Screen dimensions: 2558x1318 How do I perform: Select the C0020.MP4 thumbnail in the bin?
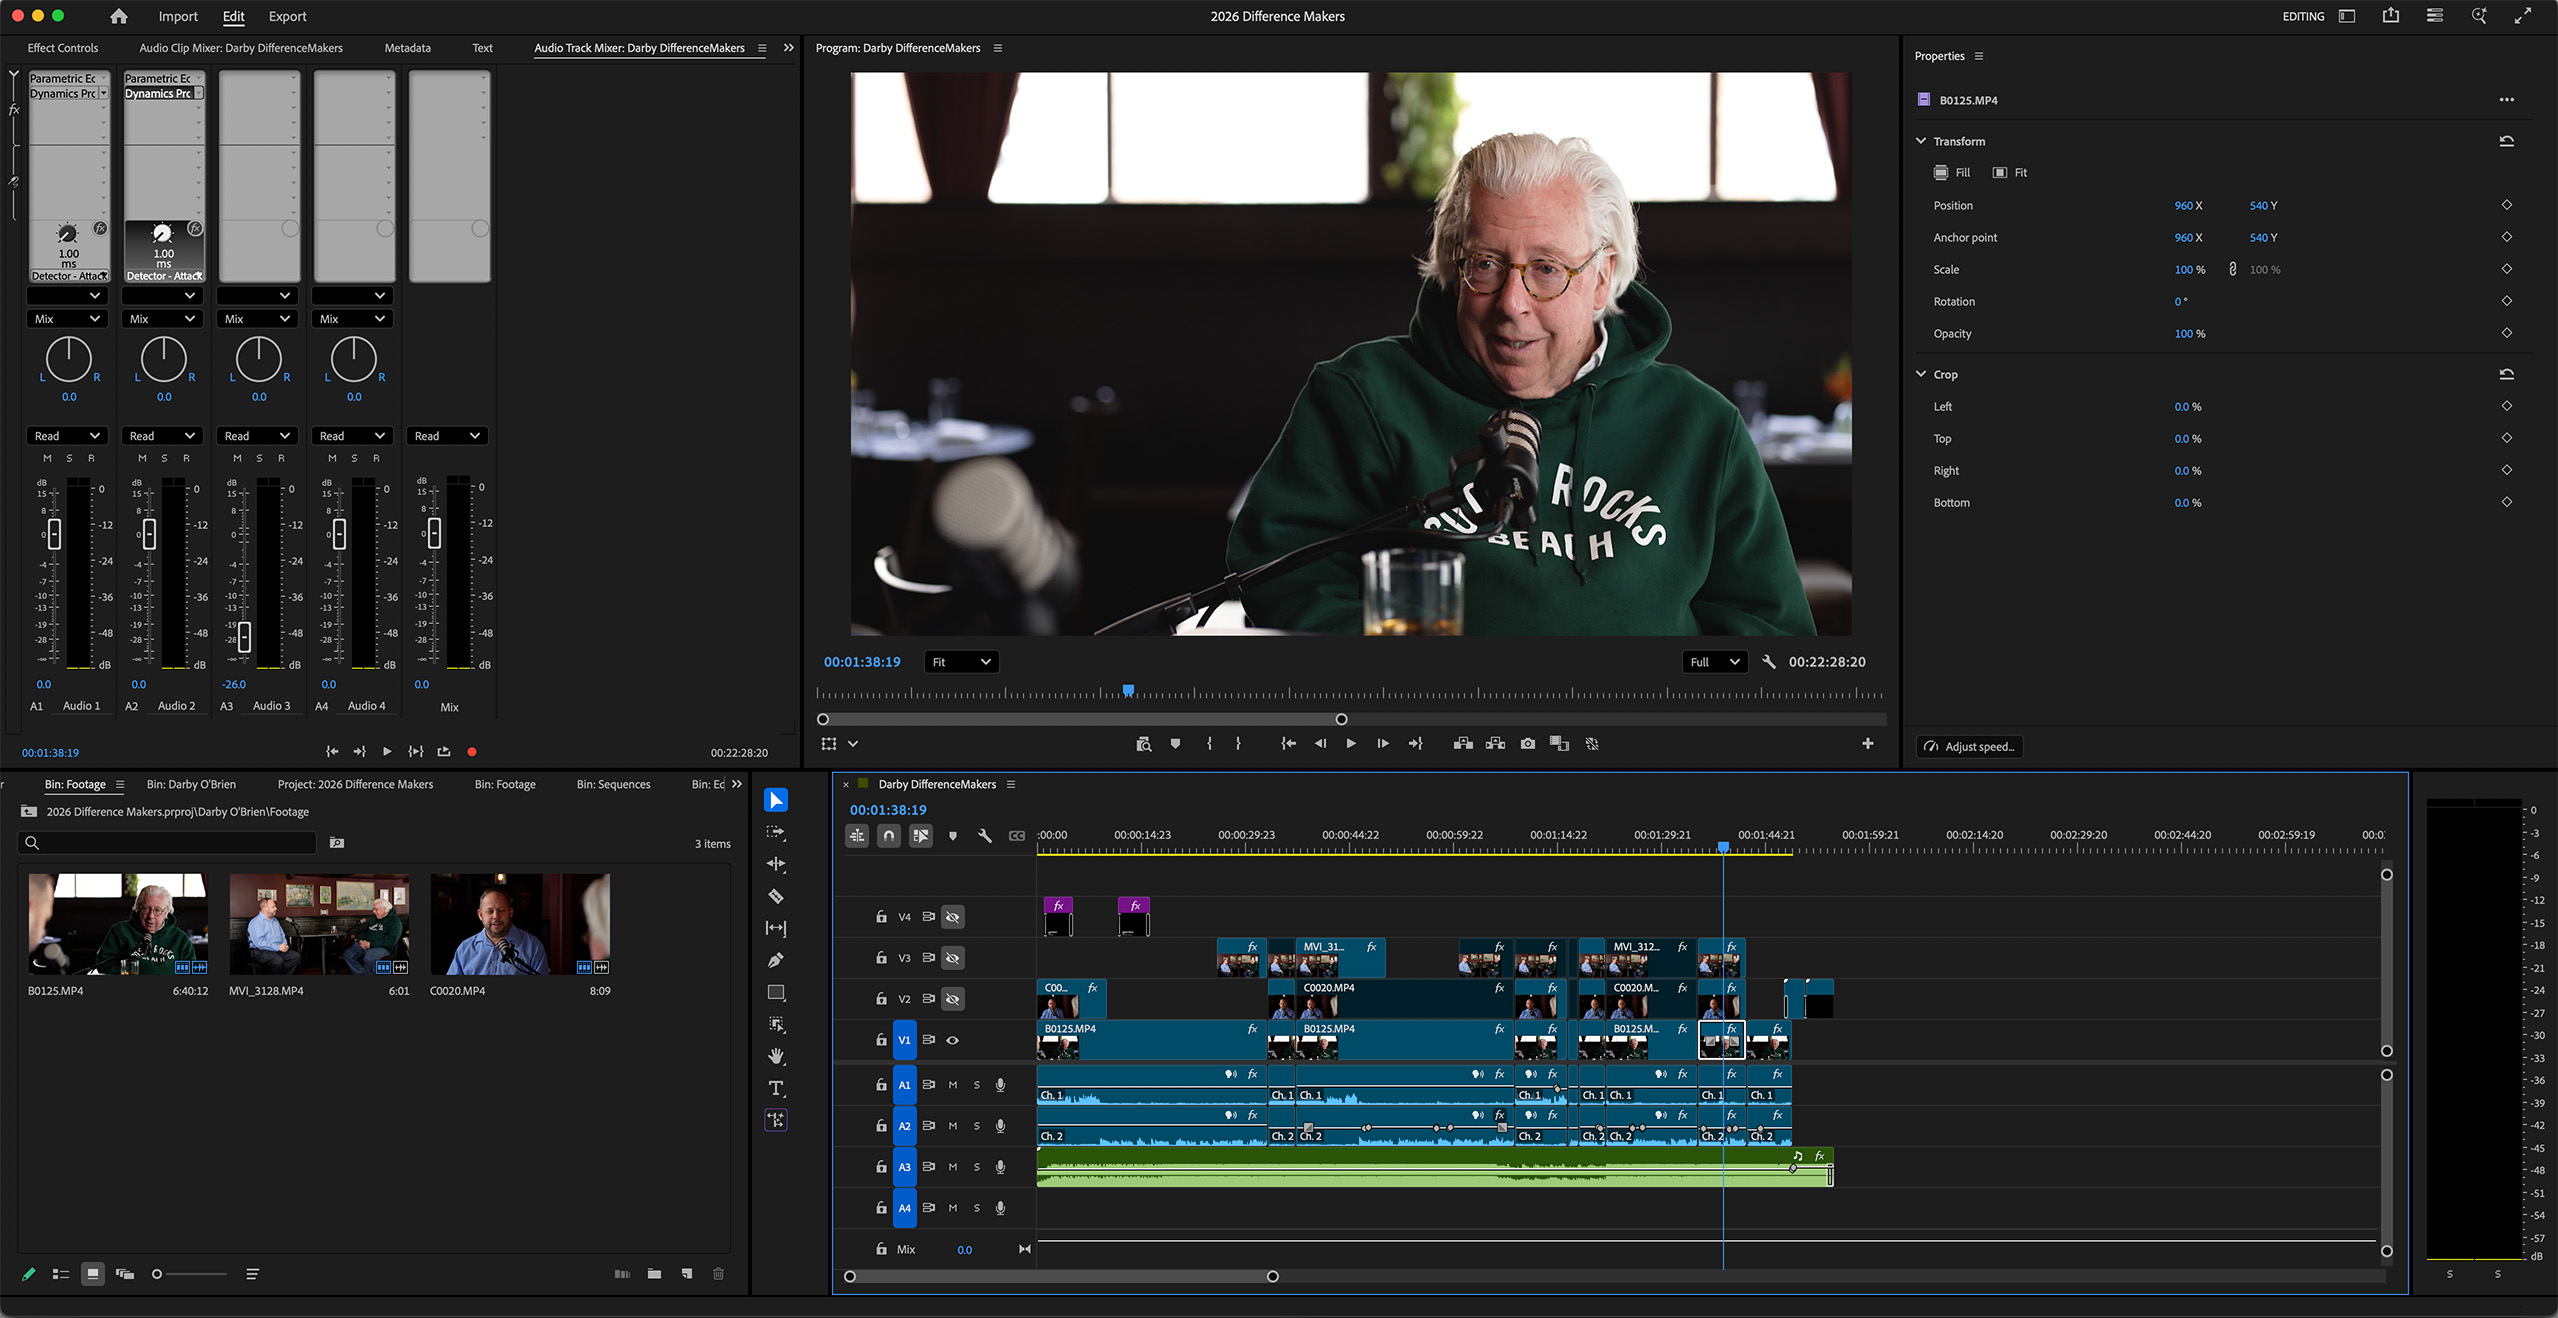coord(520,924)
